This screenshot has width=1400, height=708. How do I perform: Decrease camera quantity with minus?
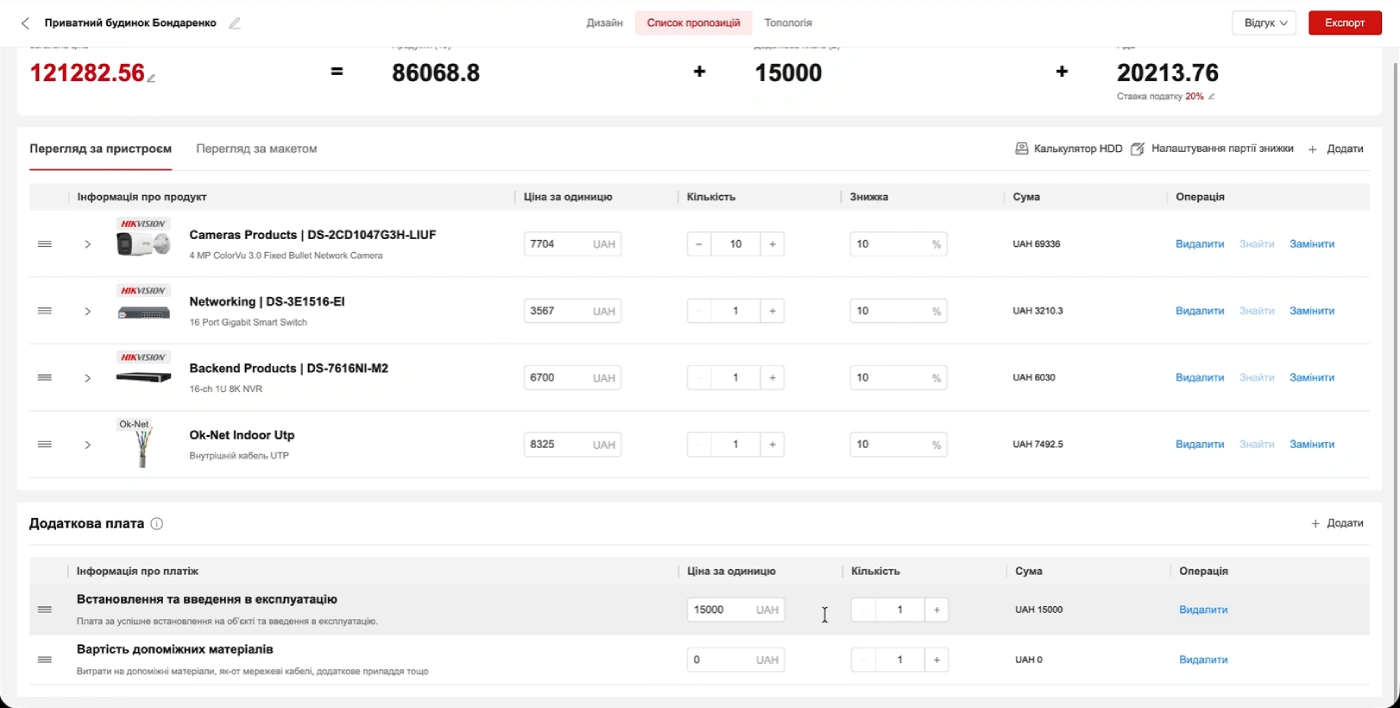tap(699, 244)
